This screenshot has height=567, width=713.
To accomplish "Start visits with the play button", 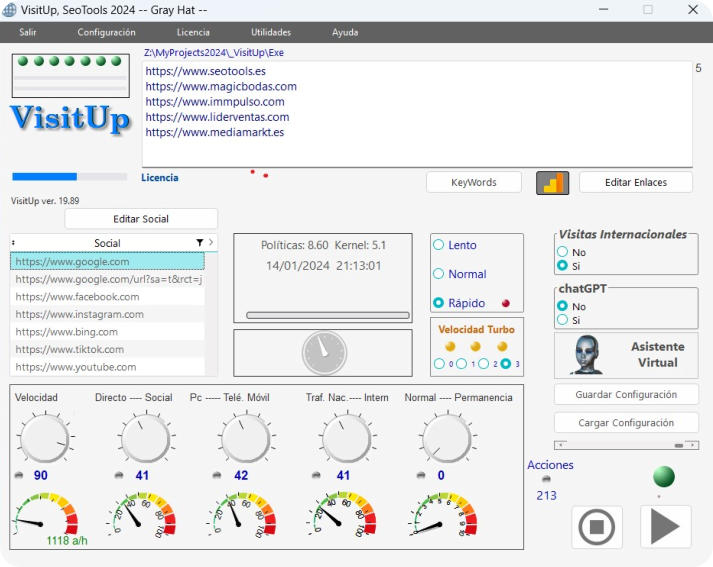I will coord(665,527).
